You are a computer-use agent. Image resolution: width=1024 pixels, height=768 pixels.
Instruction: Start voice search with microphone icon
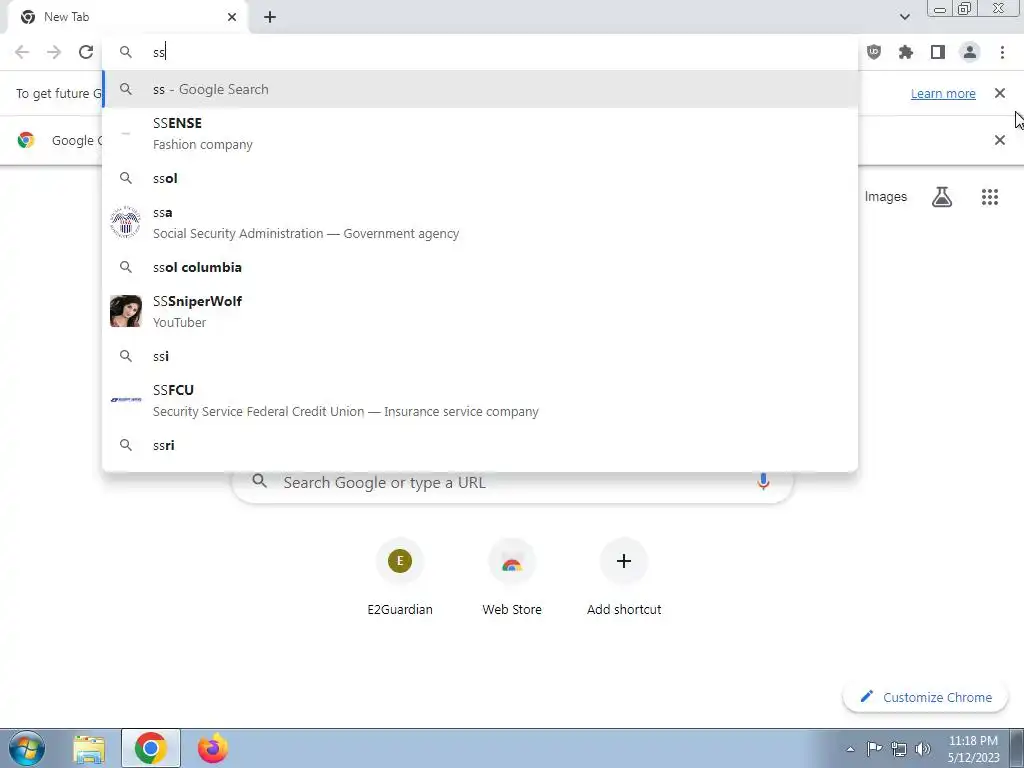pyautogui.click(x=763, y=482)
